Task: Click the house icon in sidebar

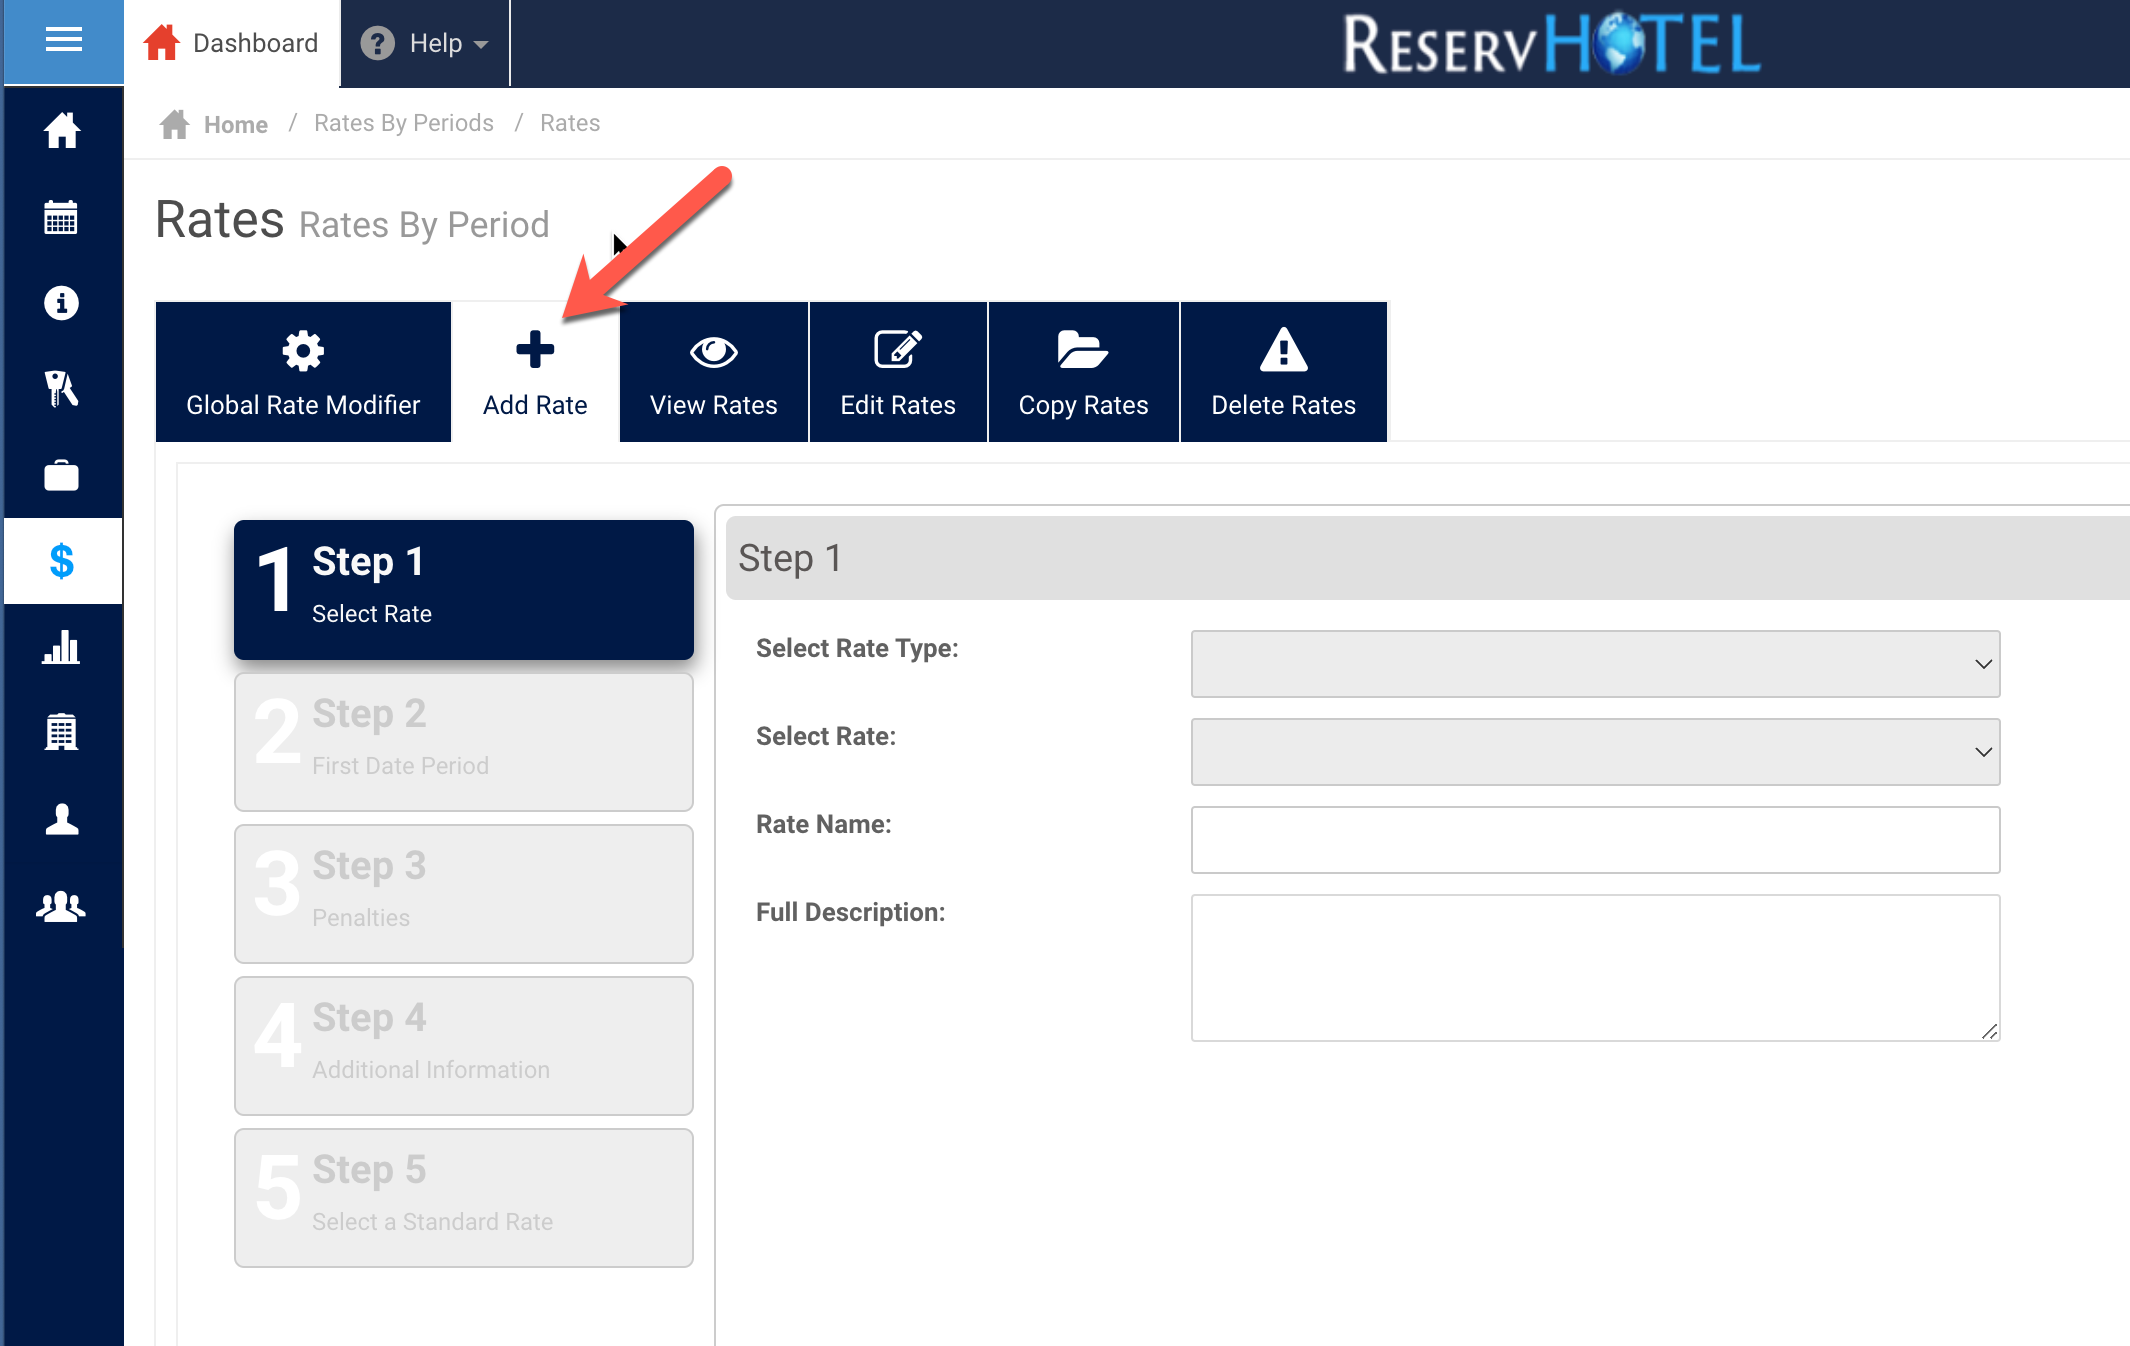Action: (62, 130)
